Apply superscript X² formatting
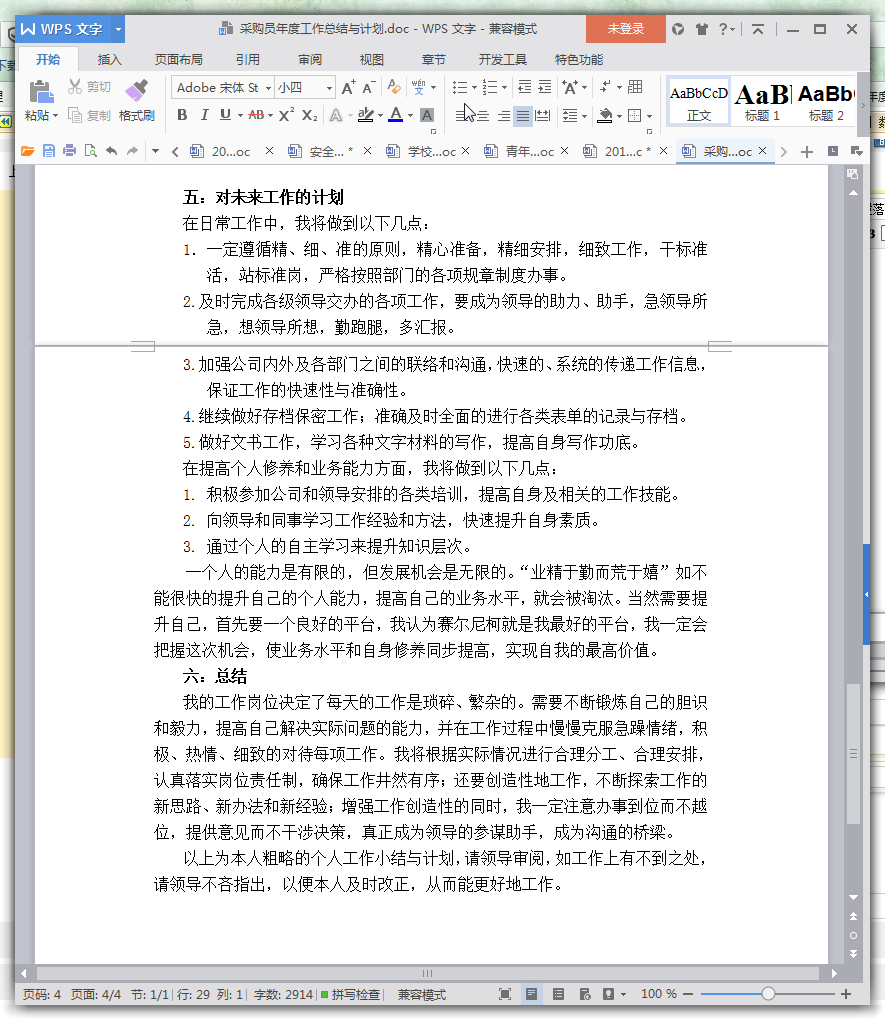Image resolution: width=885 pixels, height=1020 pixels. point(286,115)
